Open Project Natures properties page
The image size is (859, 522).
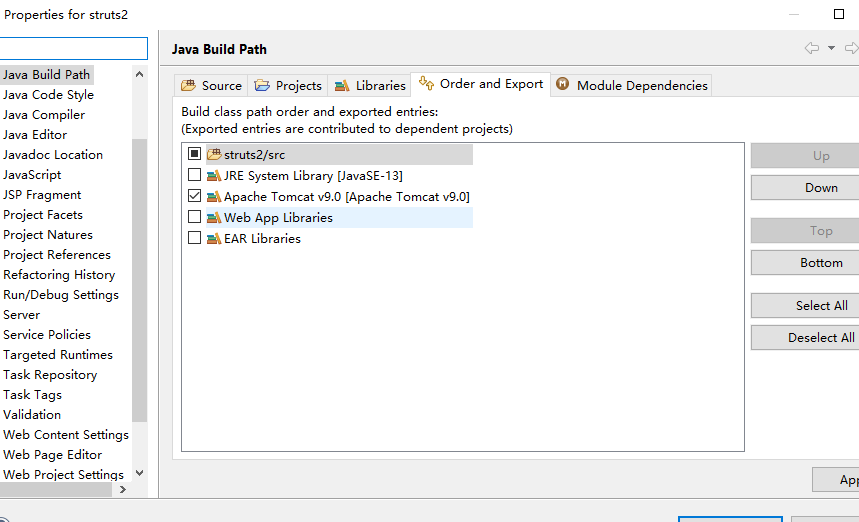(x=48, y=235)
